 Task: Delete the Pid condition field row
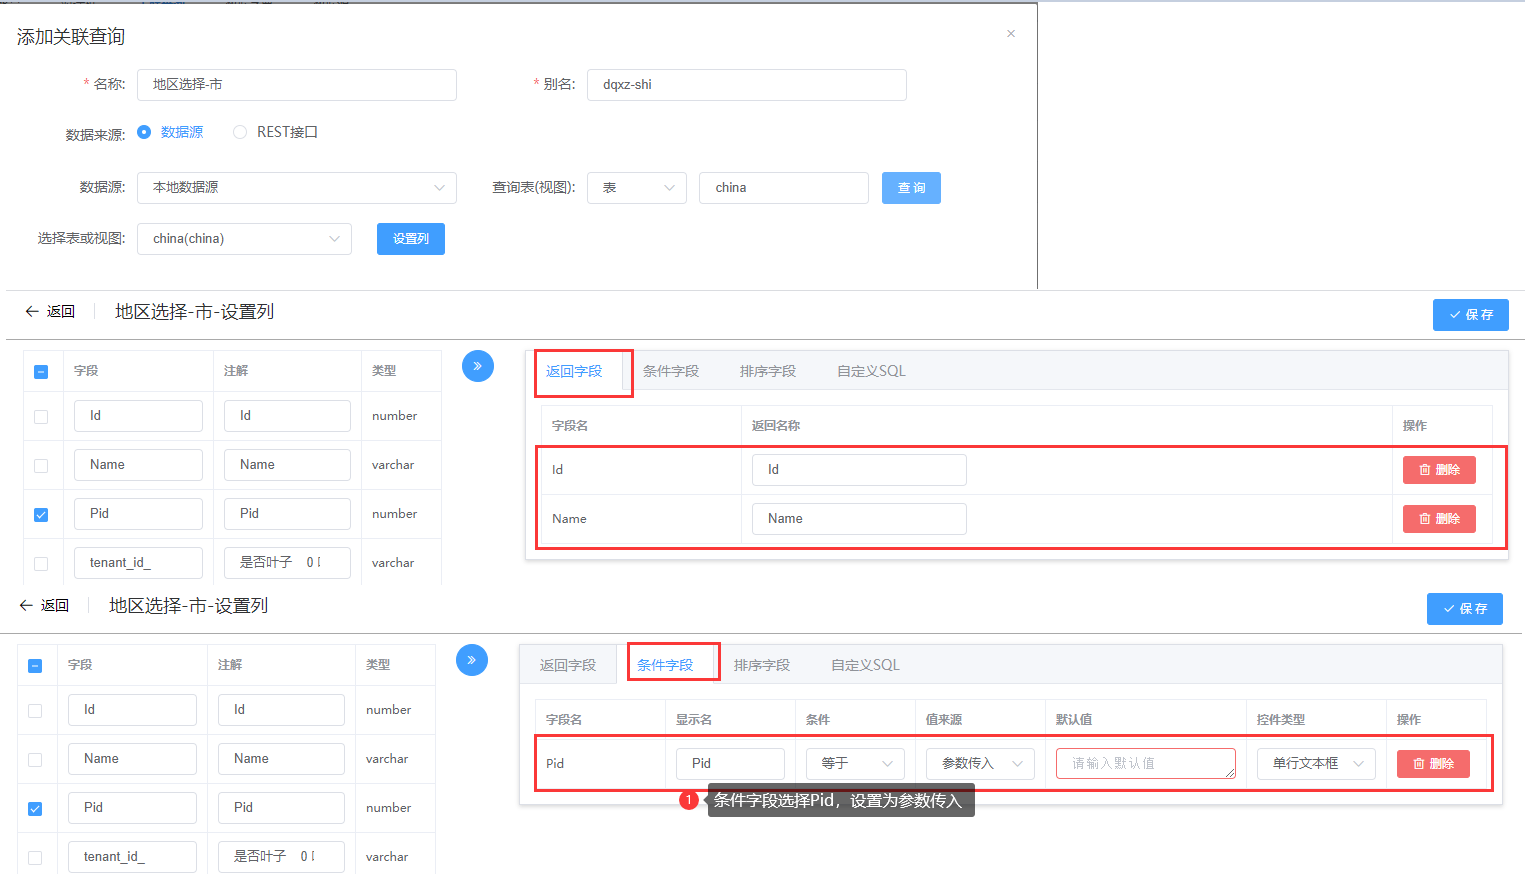[1433, 764]
